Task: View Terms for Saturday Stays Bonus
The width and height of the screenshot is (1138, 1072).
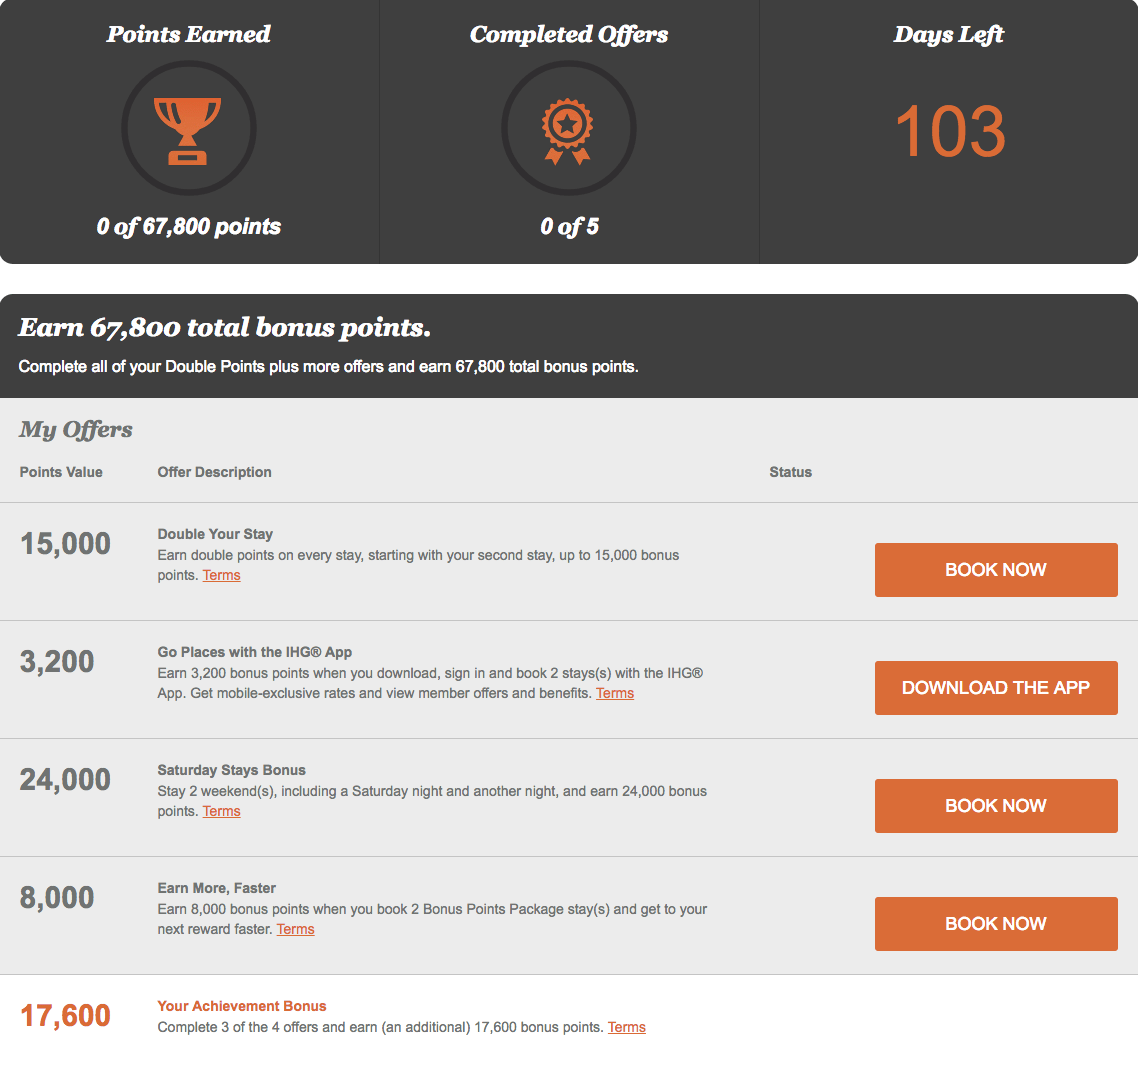Action: (221, 811)
